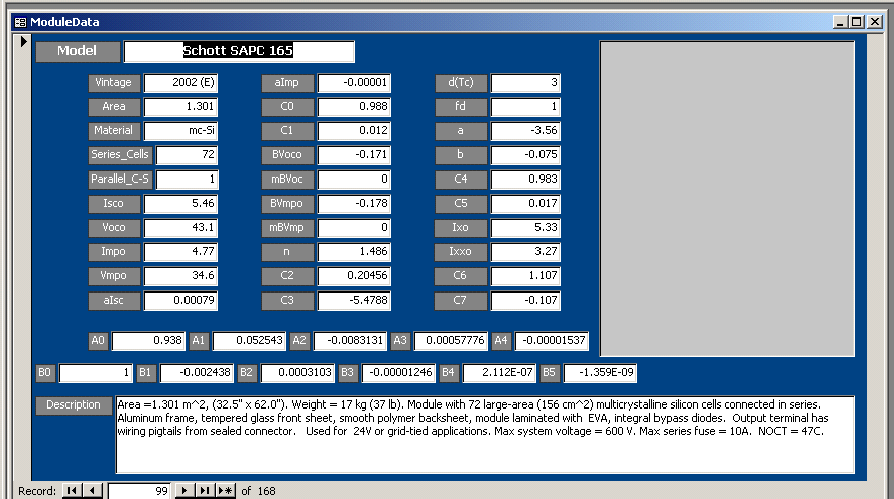Click the Vintage label

114,83
